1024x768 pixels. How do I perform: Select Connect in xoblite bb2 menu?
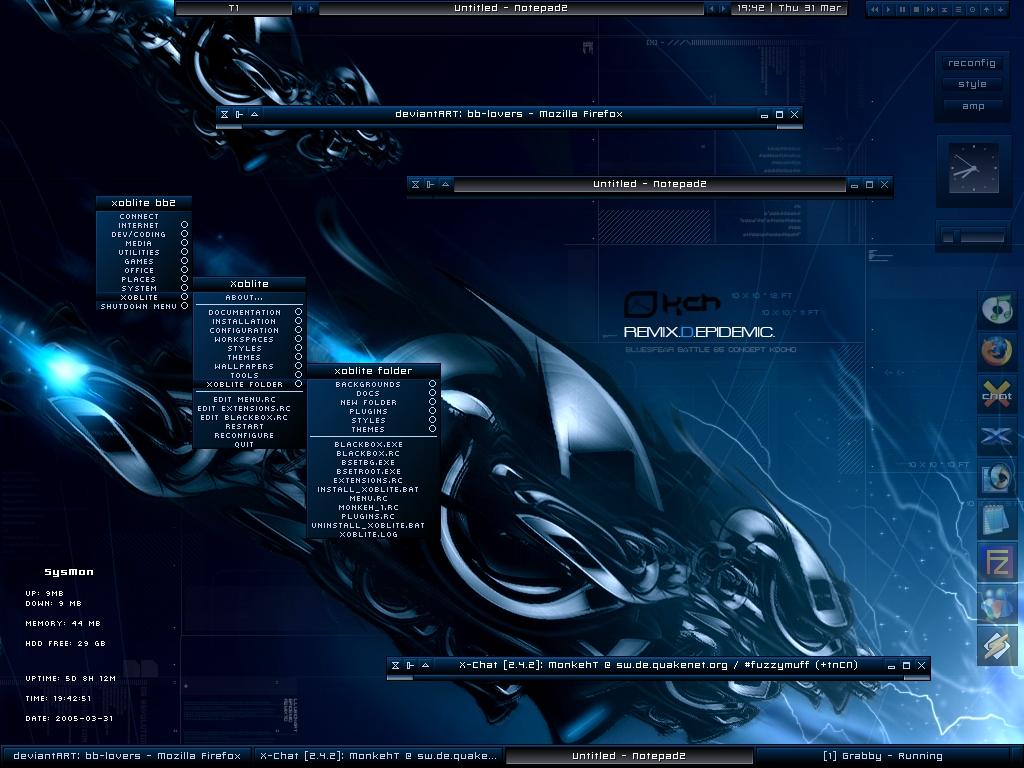[144, 216]
